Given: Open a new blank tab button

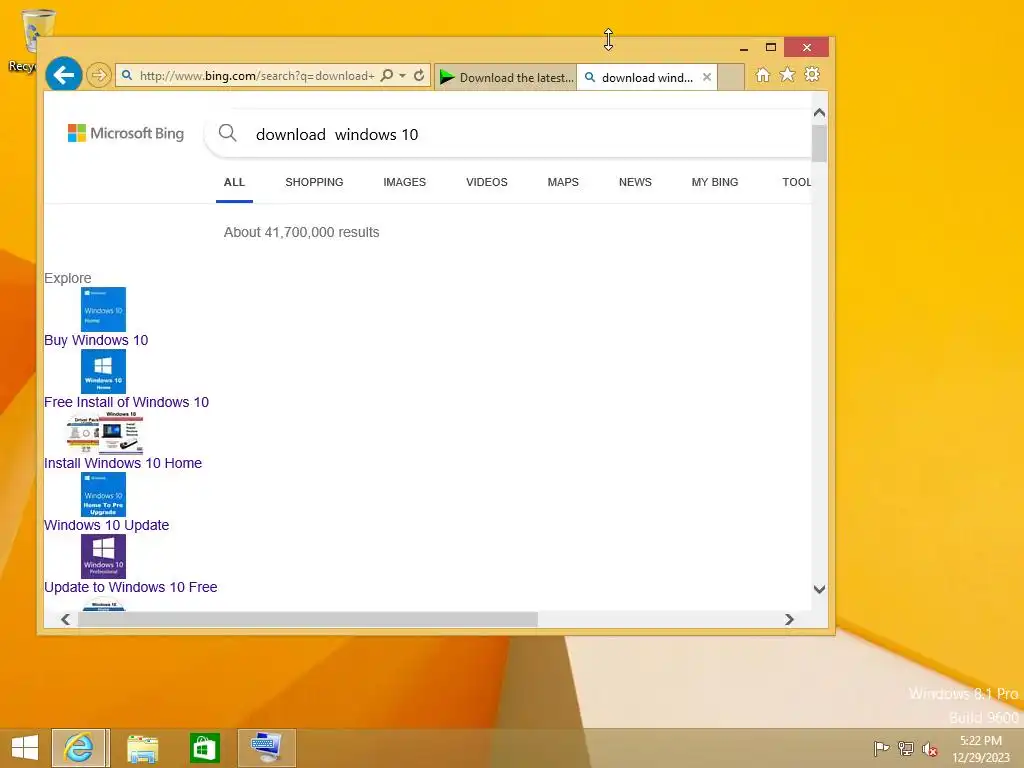Looking at the screenshot, I should 731,77.
